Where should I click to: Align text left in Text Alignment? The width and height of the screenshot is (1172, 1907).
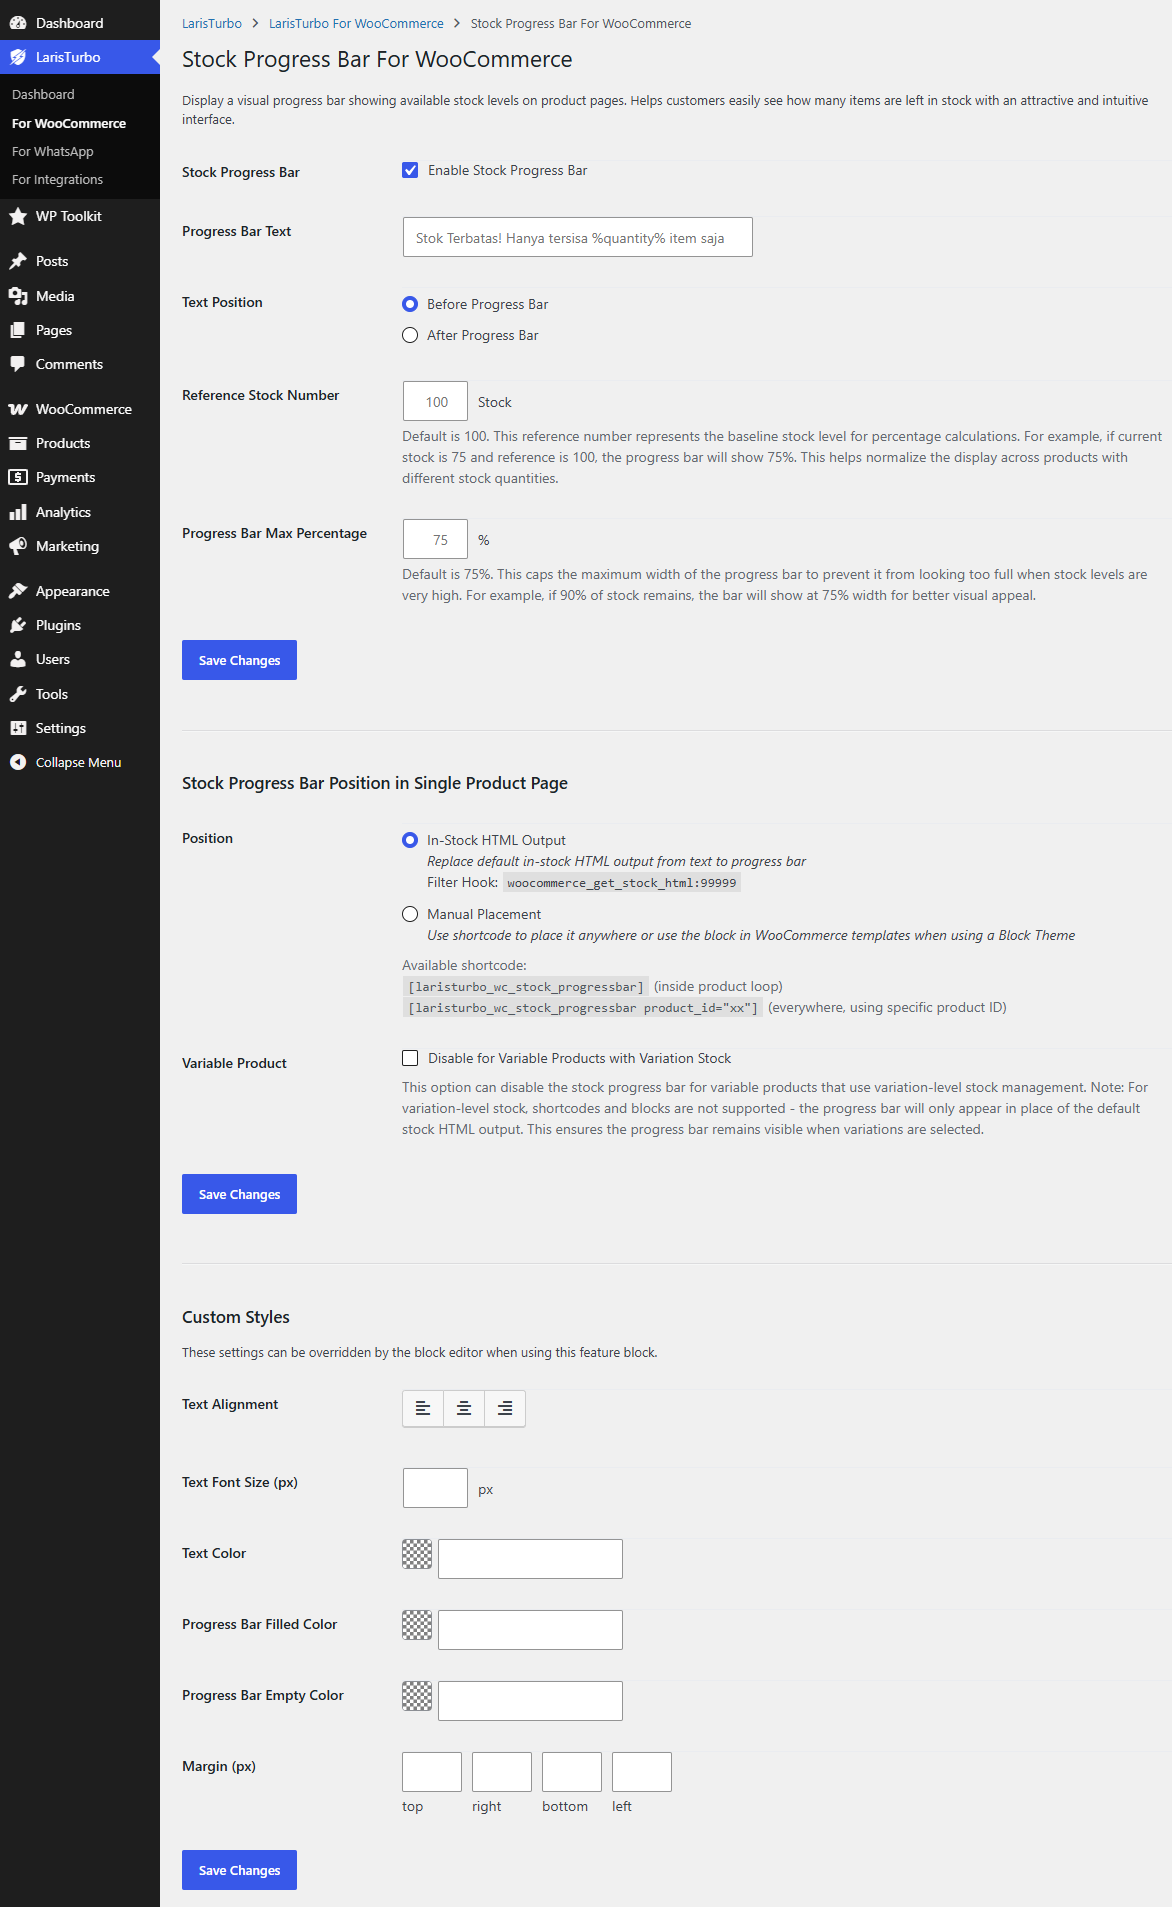[x=423, y=1408]
